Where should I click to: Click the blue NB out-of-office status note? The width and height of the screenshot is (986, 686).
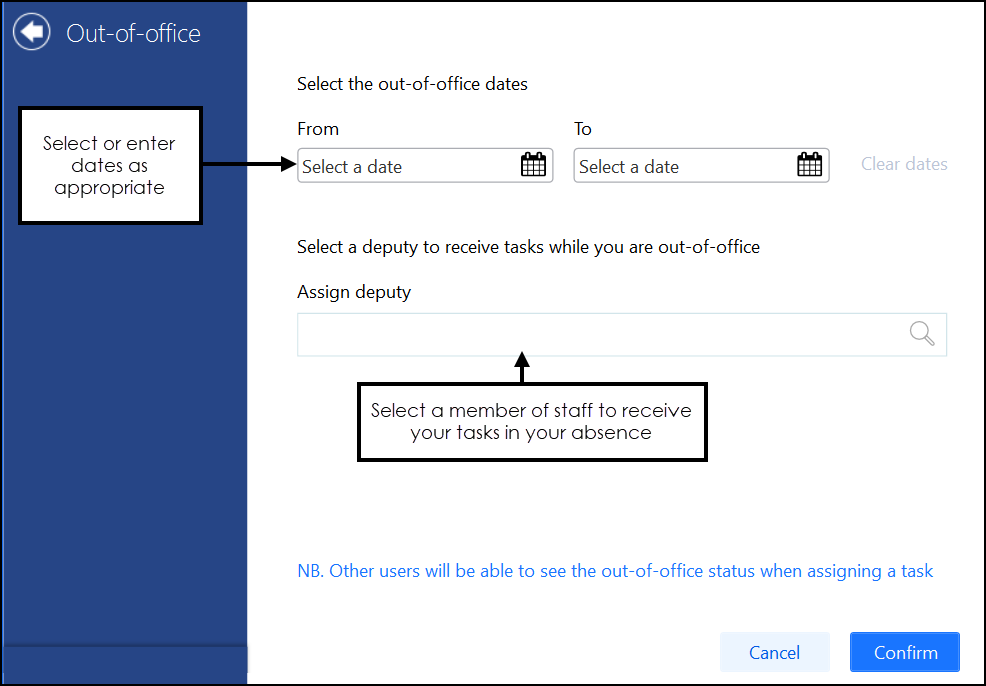point(615,571)
